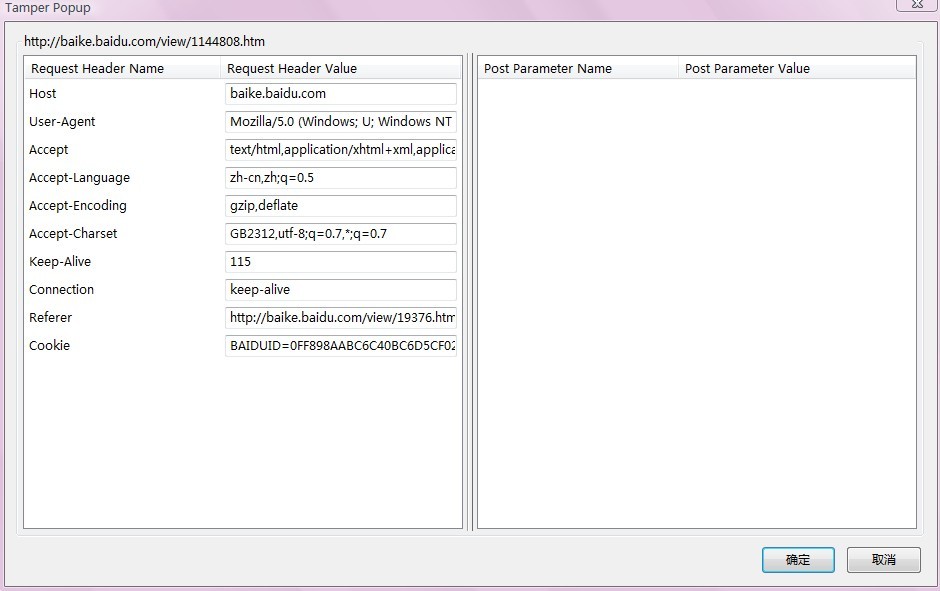Select the Connection name label

click(x=62, y=290)
